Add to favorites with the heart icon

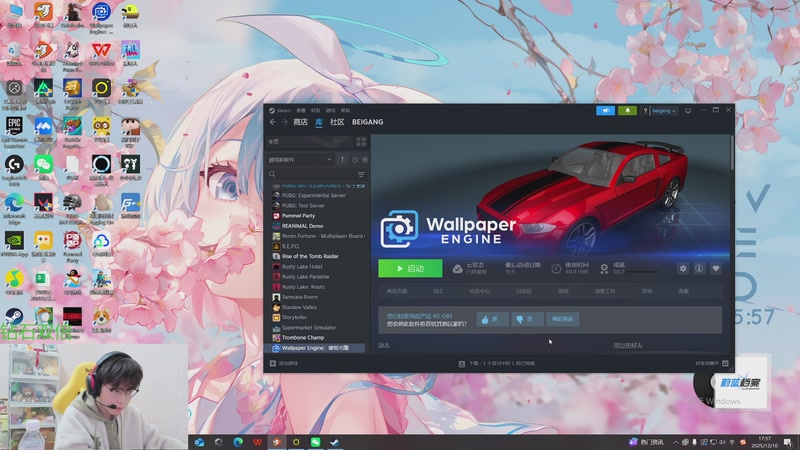[716, 268]
